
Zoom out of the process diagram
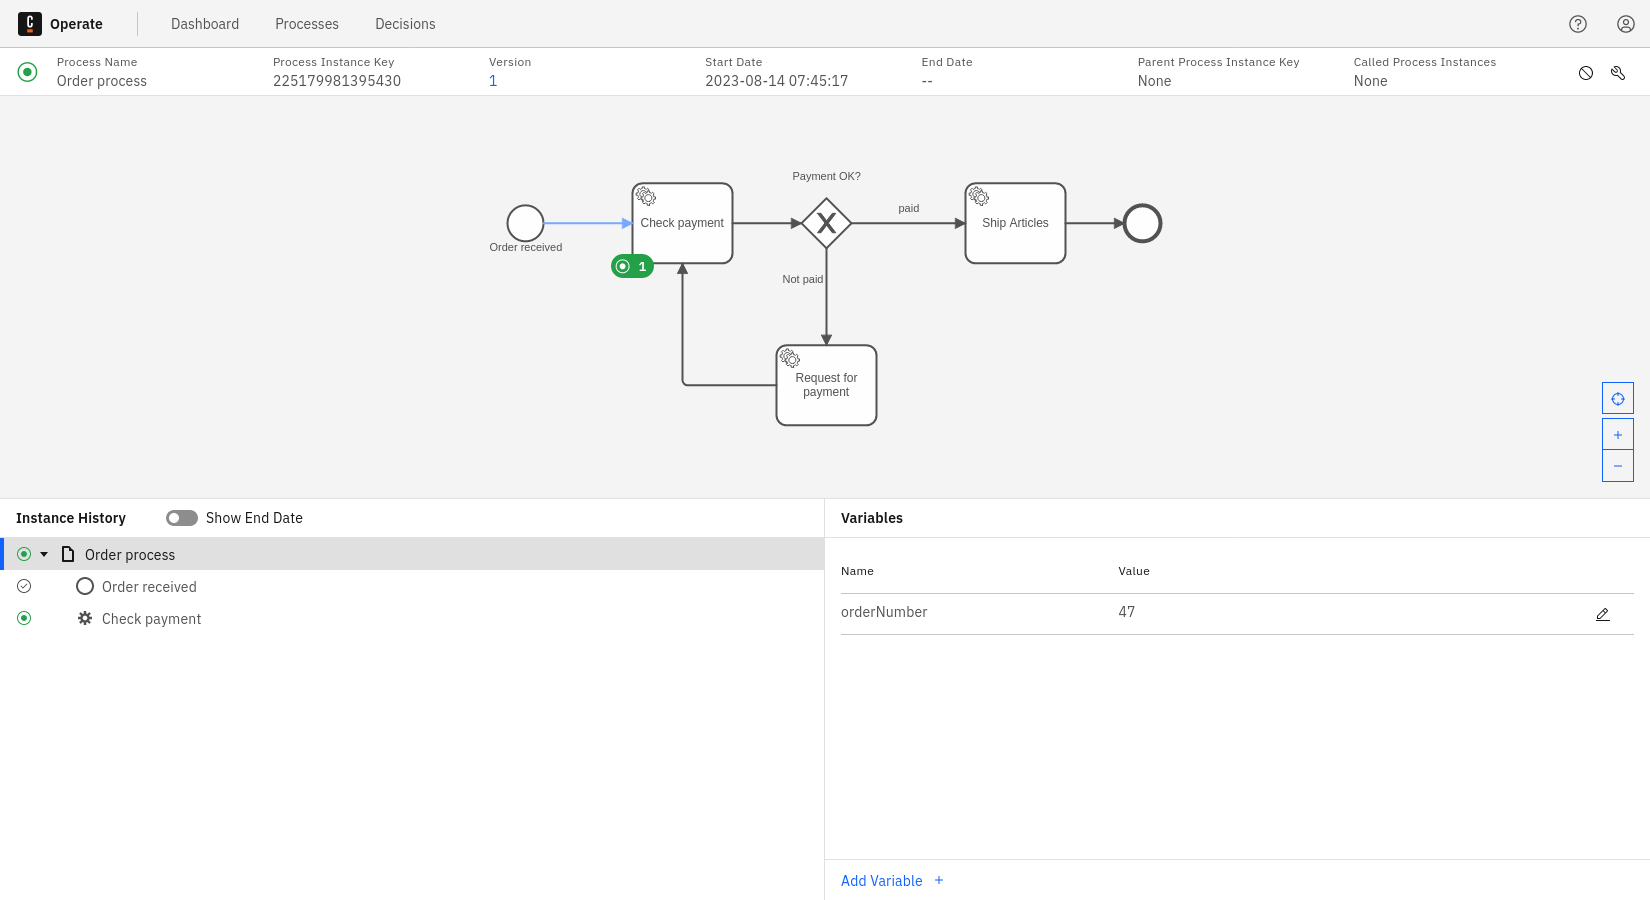1617,465
